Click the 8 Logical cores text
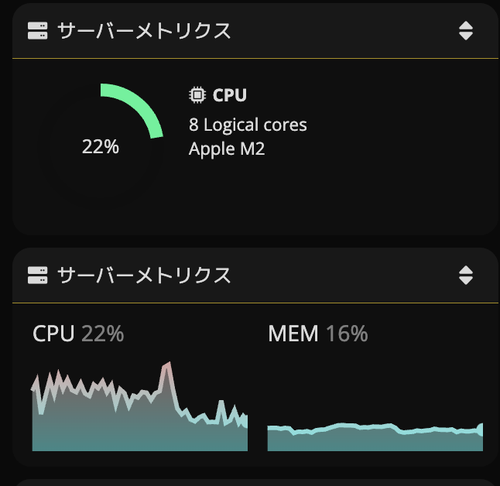 tap(248, 125)
